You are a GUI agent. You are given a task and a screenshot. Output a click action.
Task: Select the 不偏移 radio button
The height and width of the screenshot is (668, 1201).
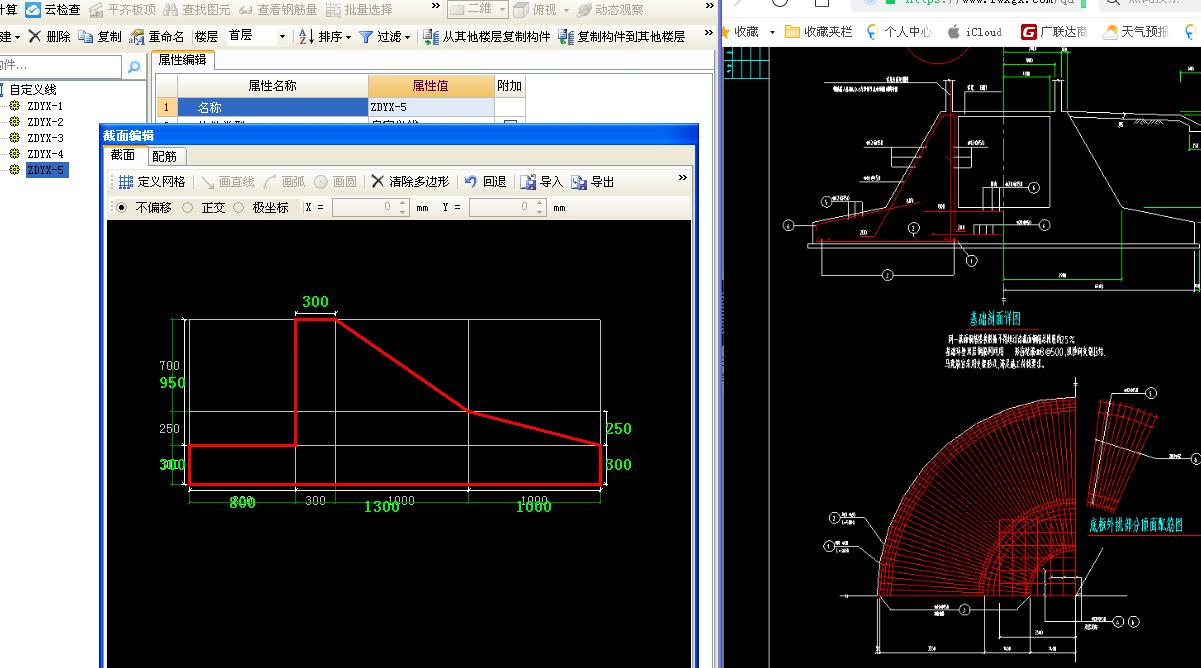(122, 208)
